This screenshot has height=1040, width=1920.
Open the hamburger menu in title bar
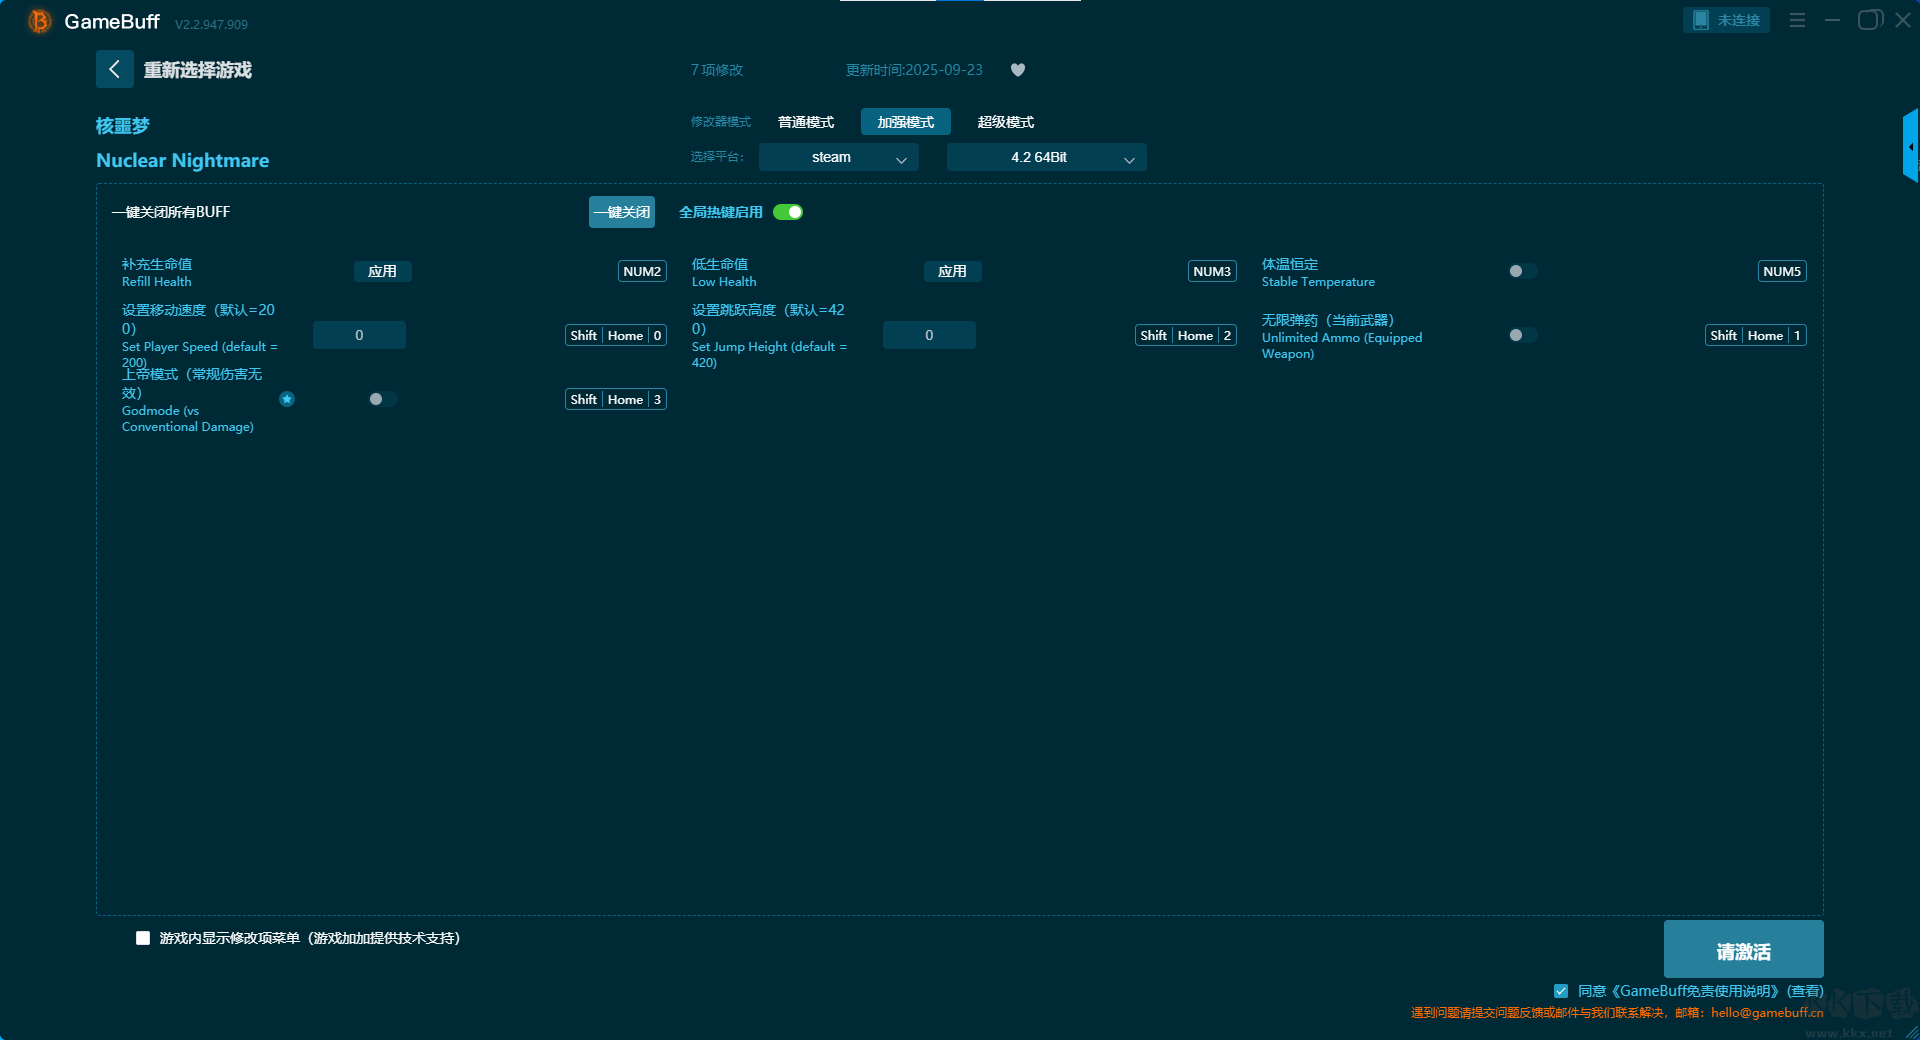(1797, 20)
